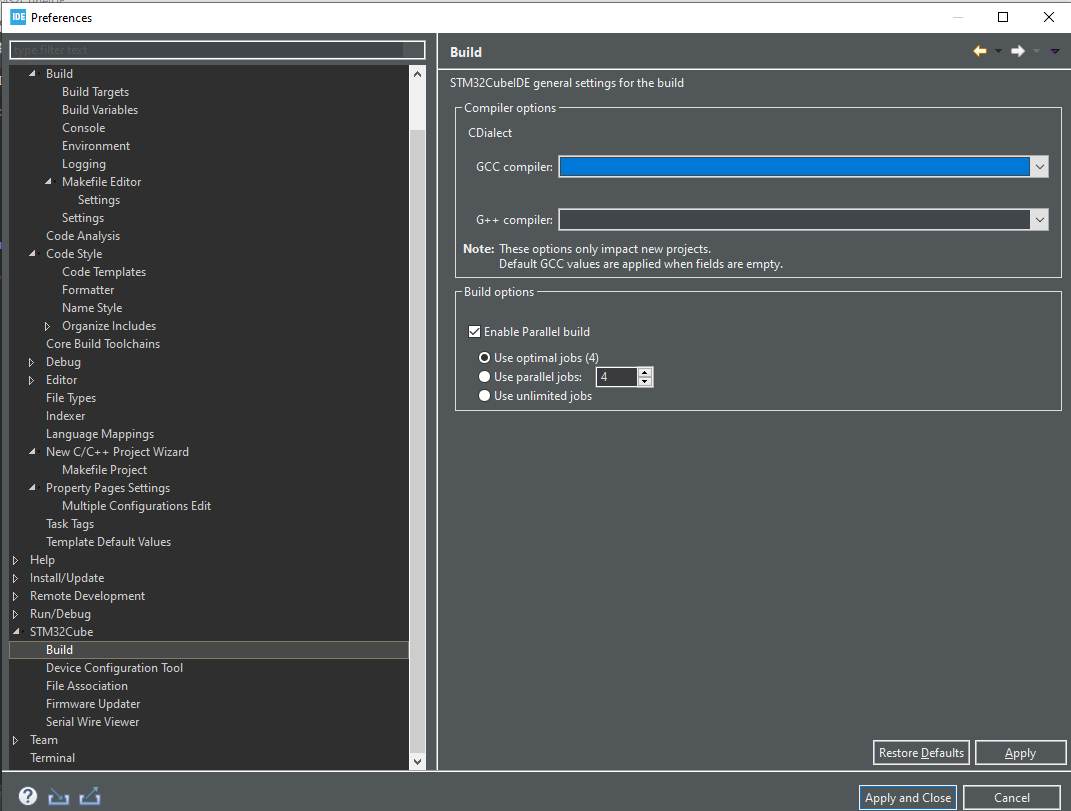
Task: Select Code Analysis page
Action: pyautogui.click(x=83, y=236)
